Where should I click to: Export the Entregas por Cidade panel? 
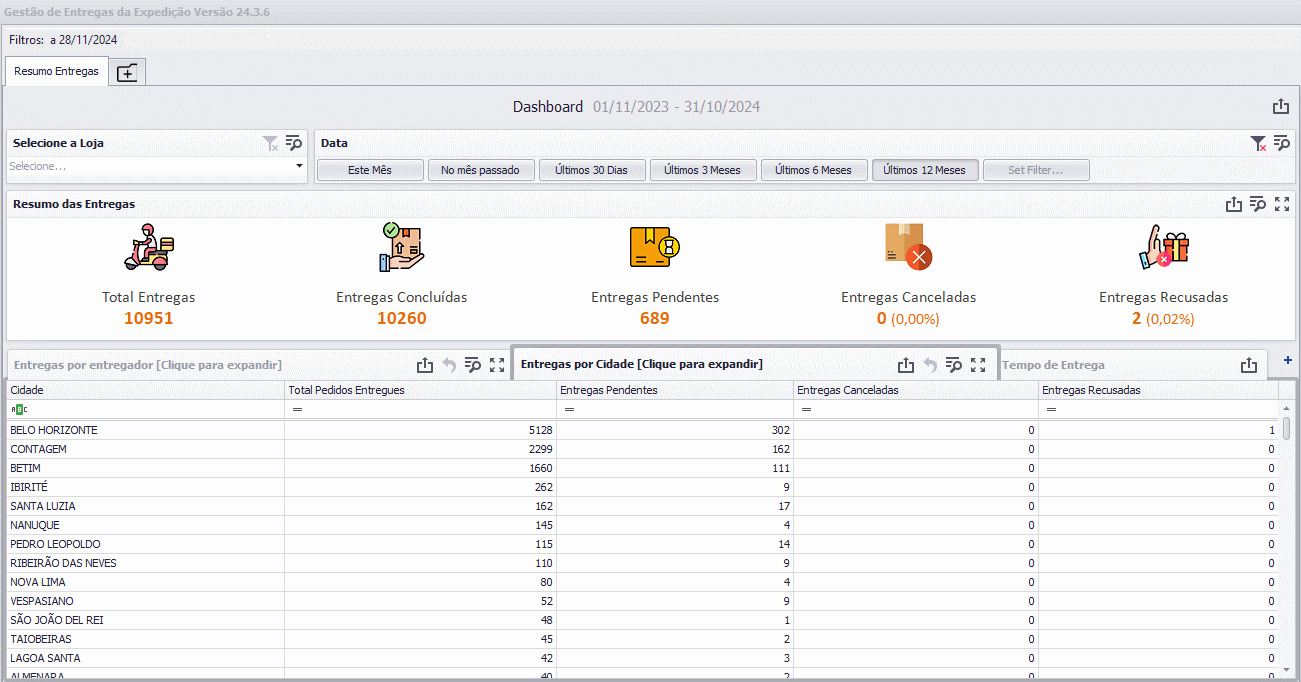(x=906, y=365)
